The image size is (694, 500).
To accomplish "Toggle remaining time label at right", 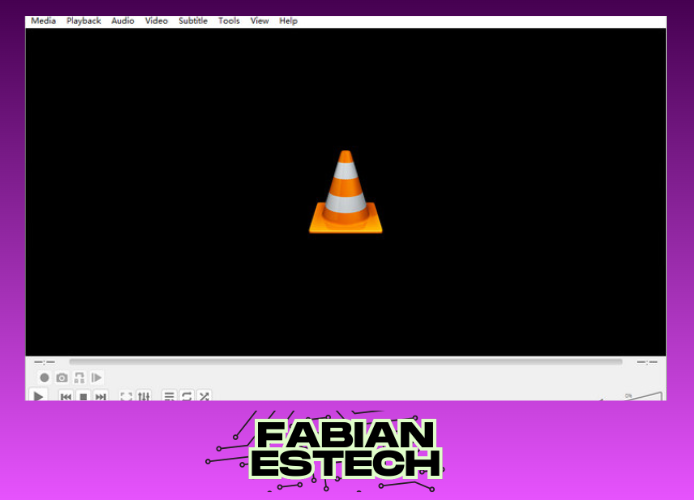I will (x=647, y=362).
